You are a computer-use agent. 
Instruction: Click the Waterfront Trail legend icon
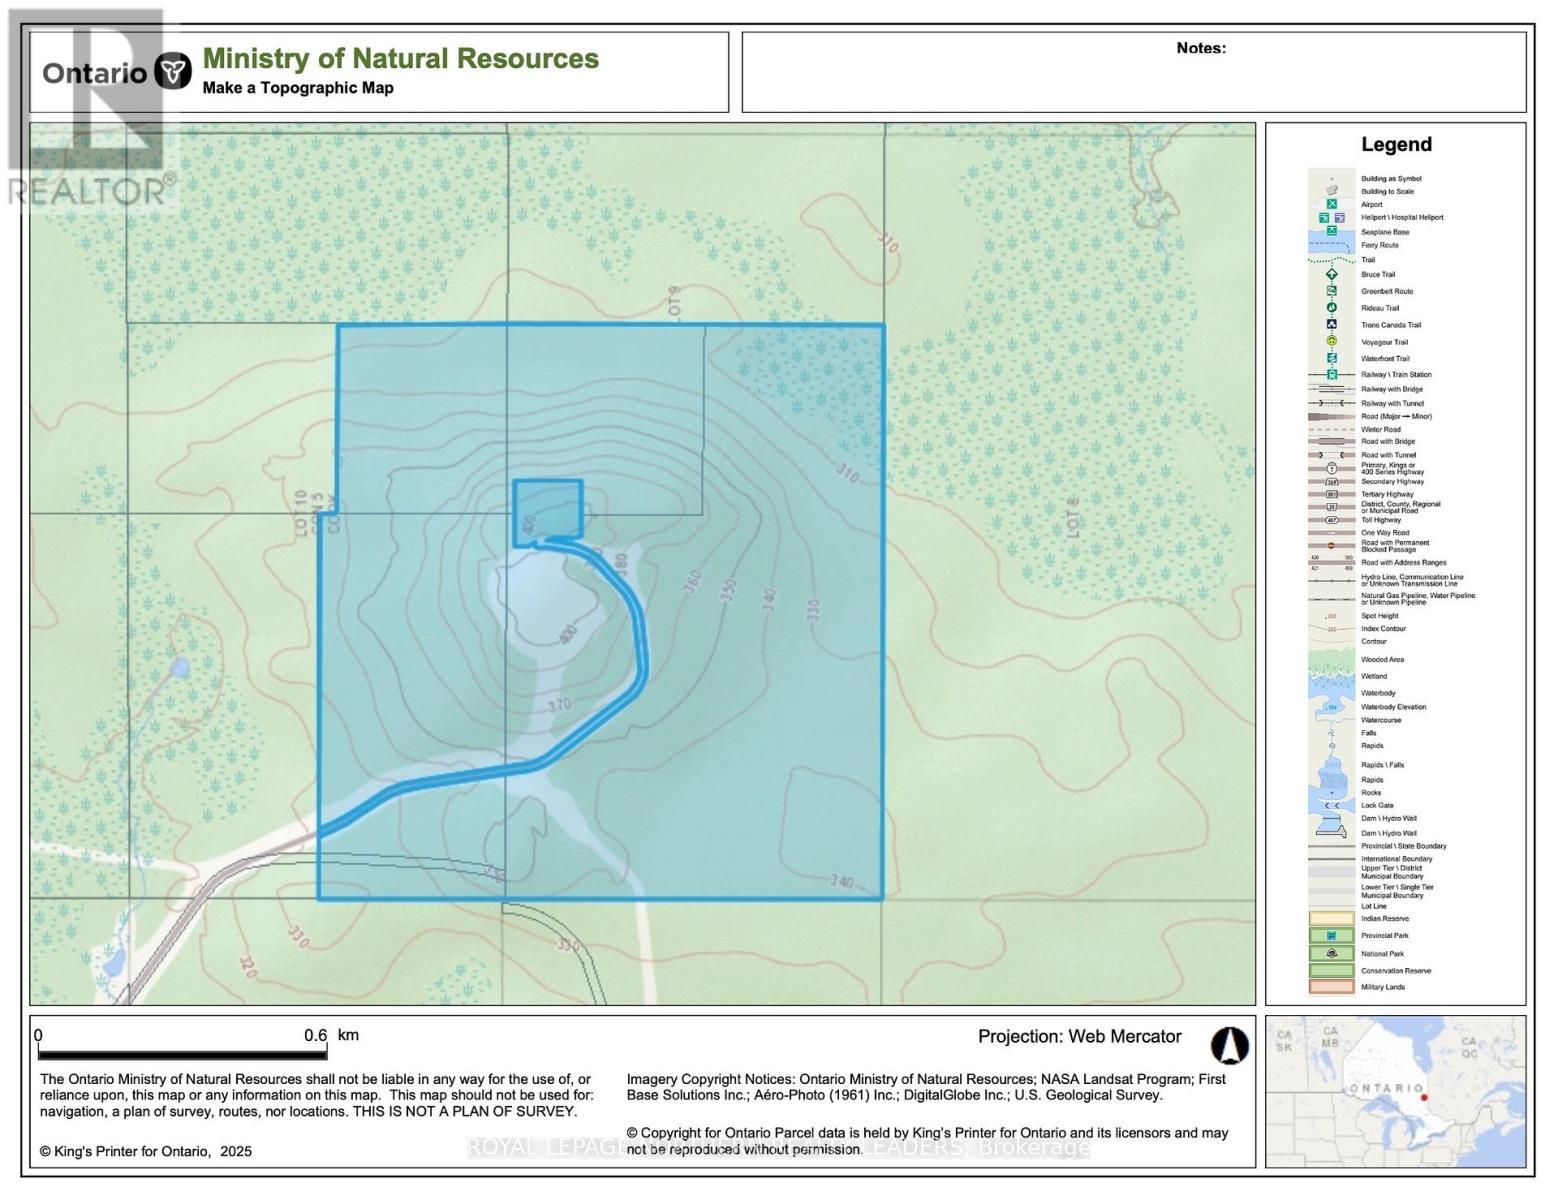pos(1332,358)
